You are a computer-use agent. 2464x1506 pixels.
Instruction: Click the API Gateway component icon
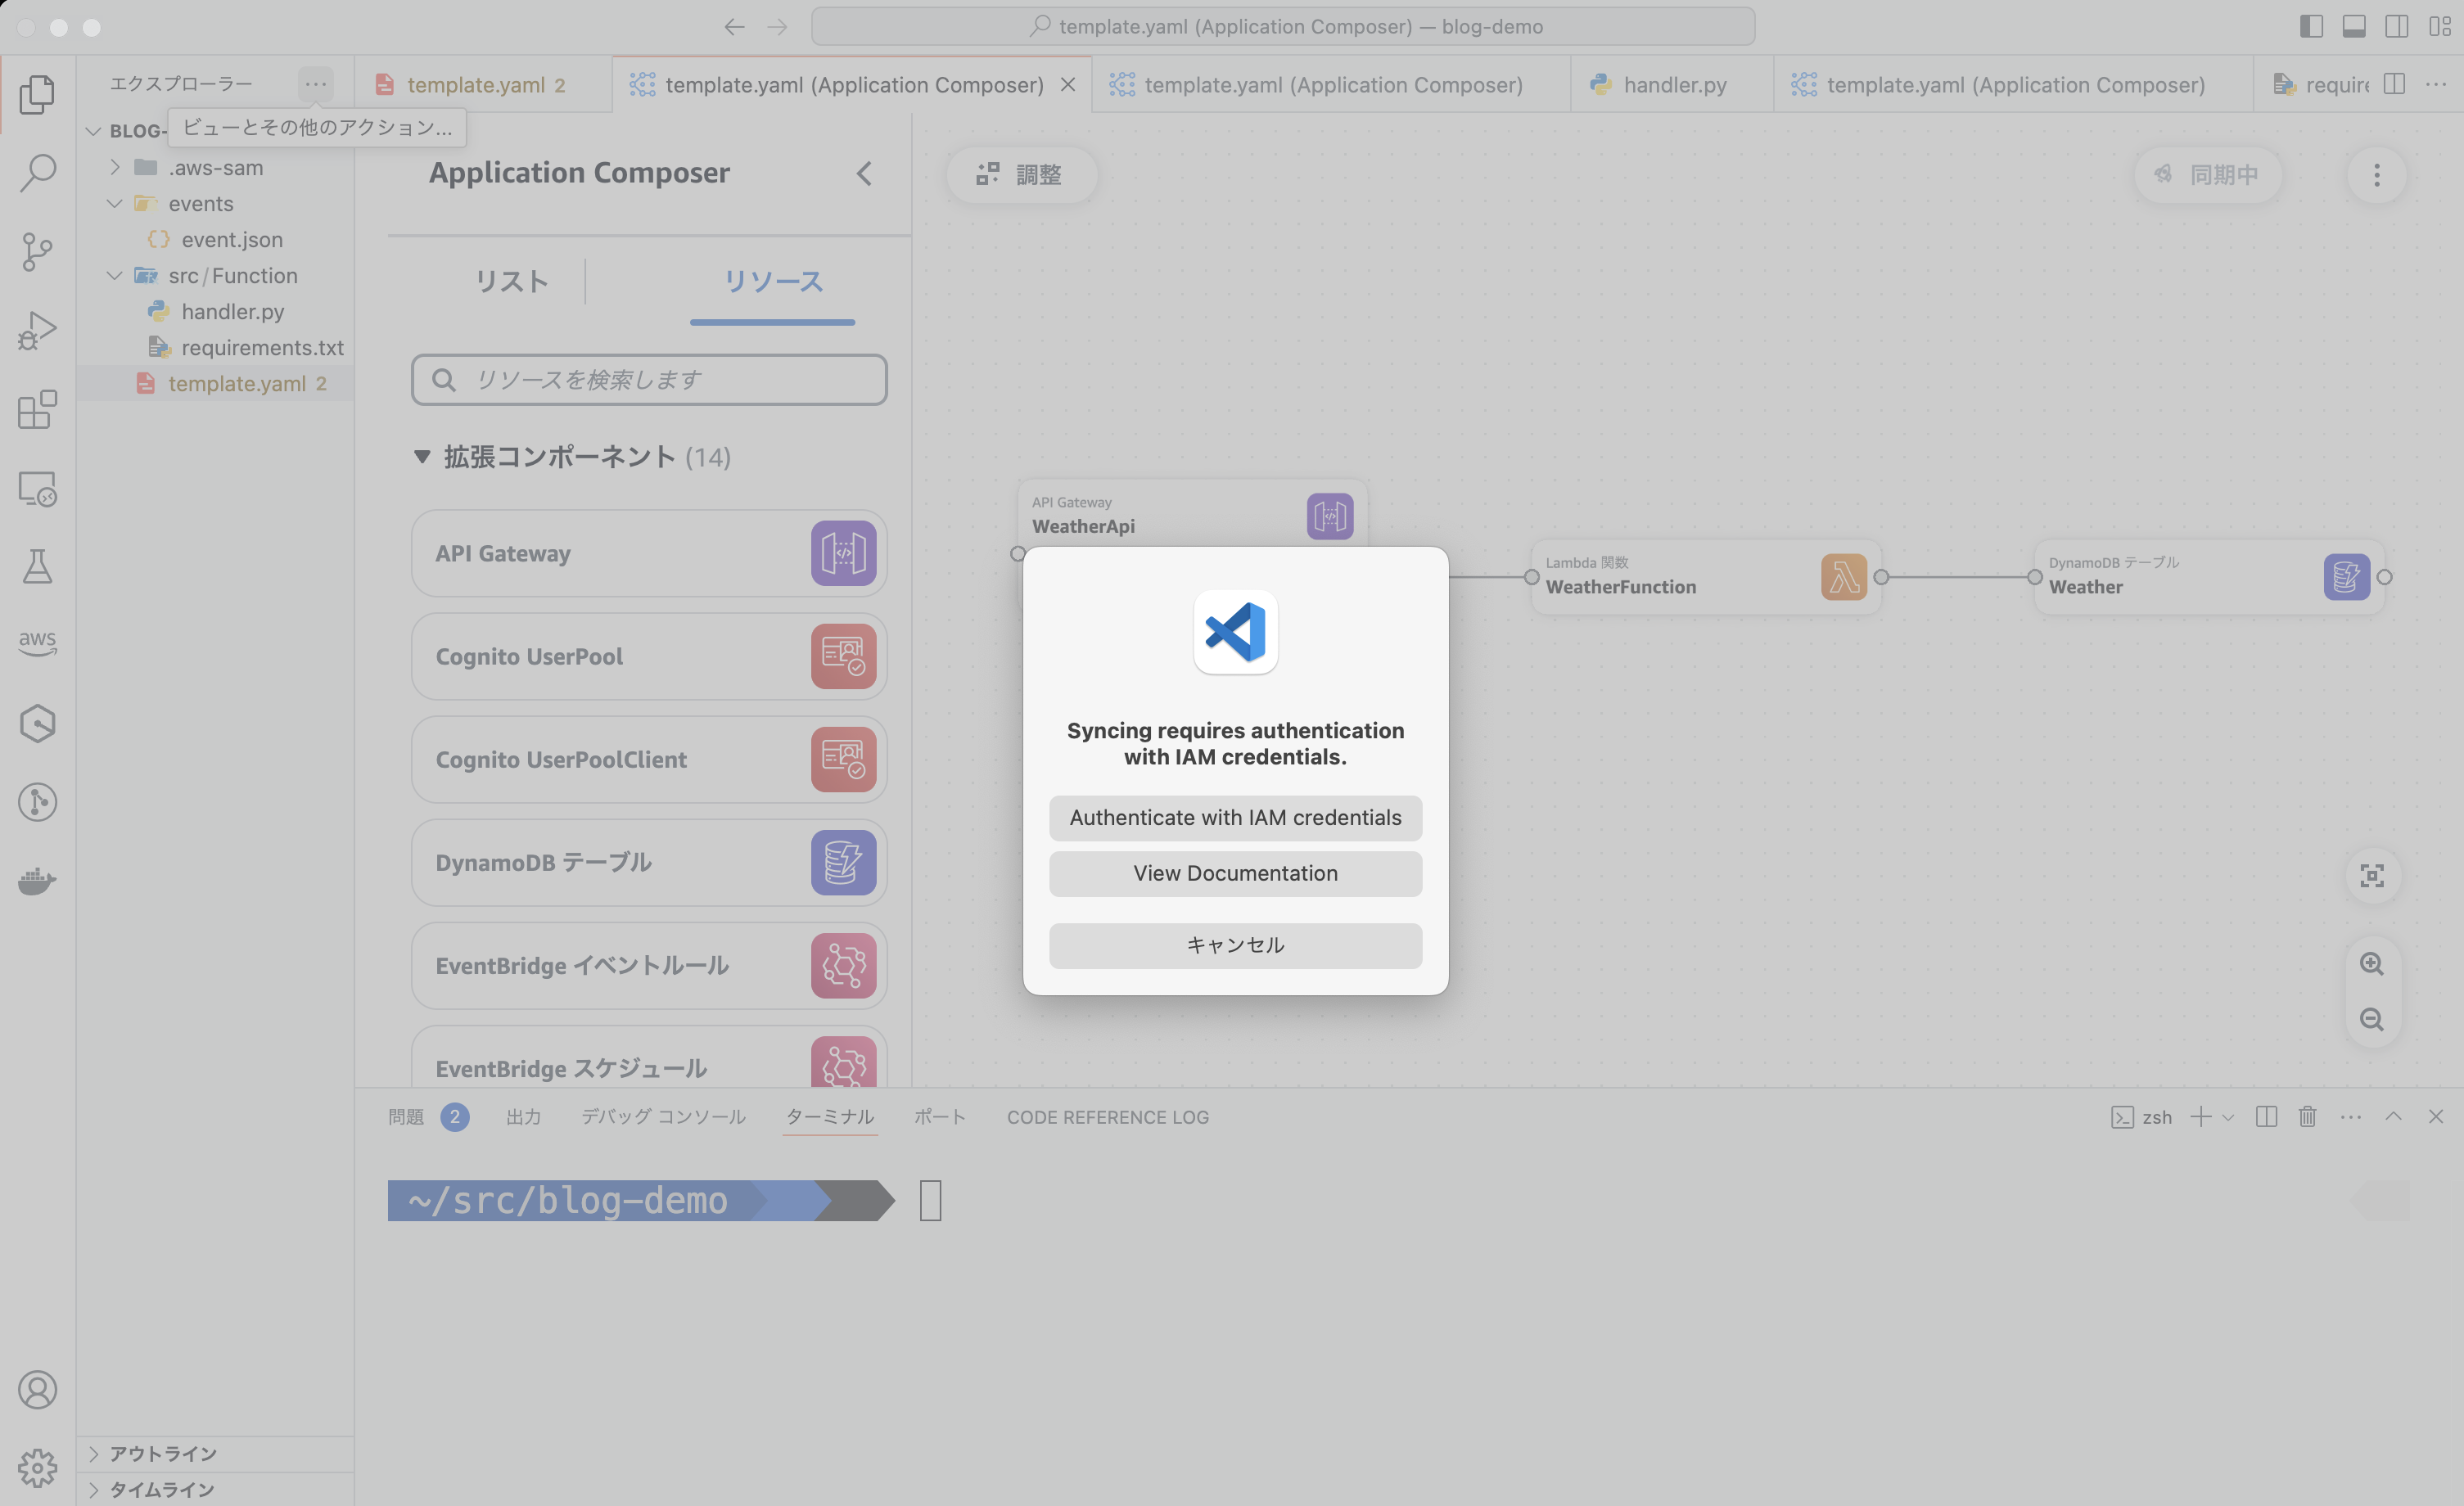[x=843, y=553]
